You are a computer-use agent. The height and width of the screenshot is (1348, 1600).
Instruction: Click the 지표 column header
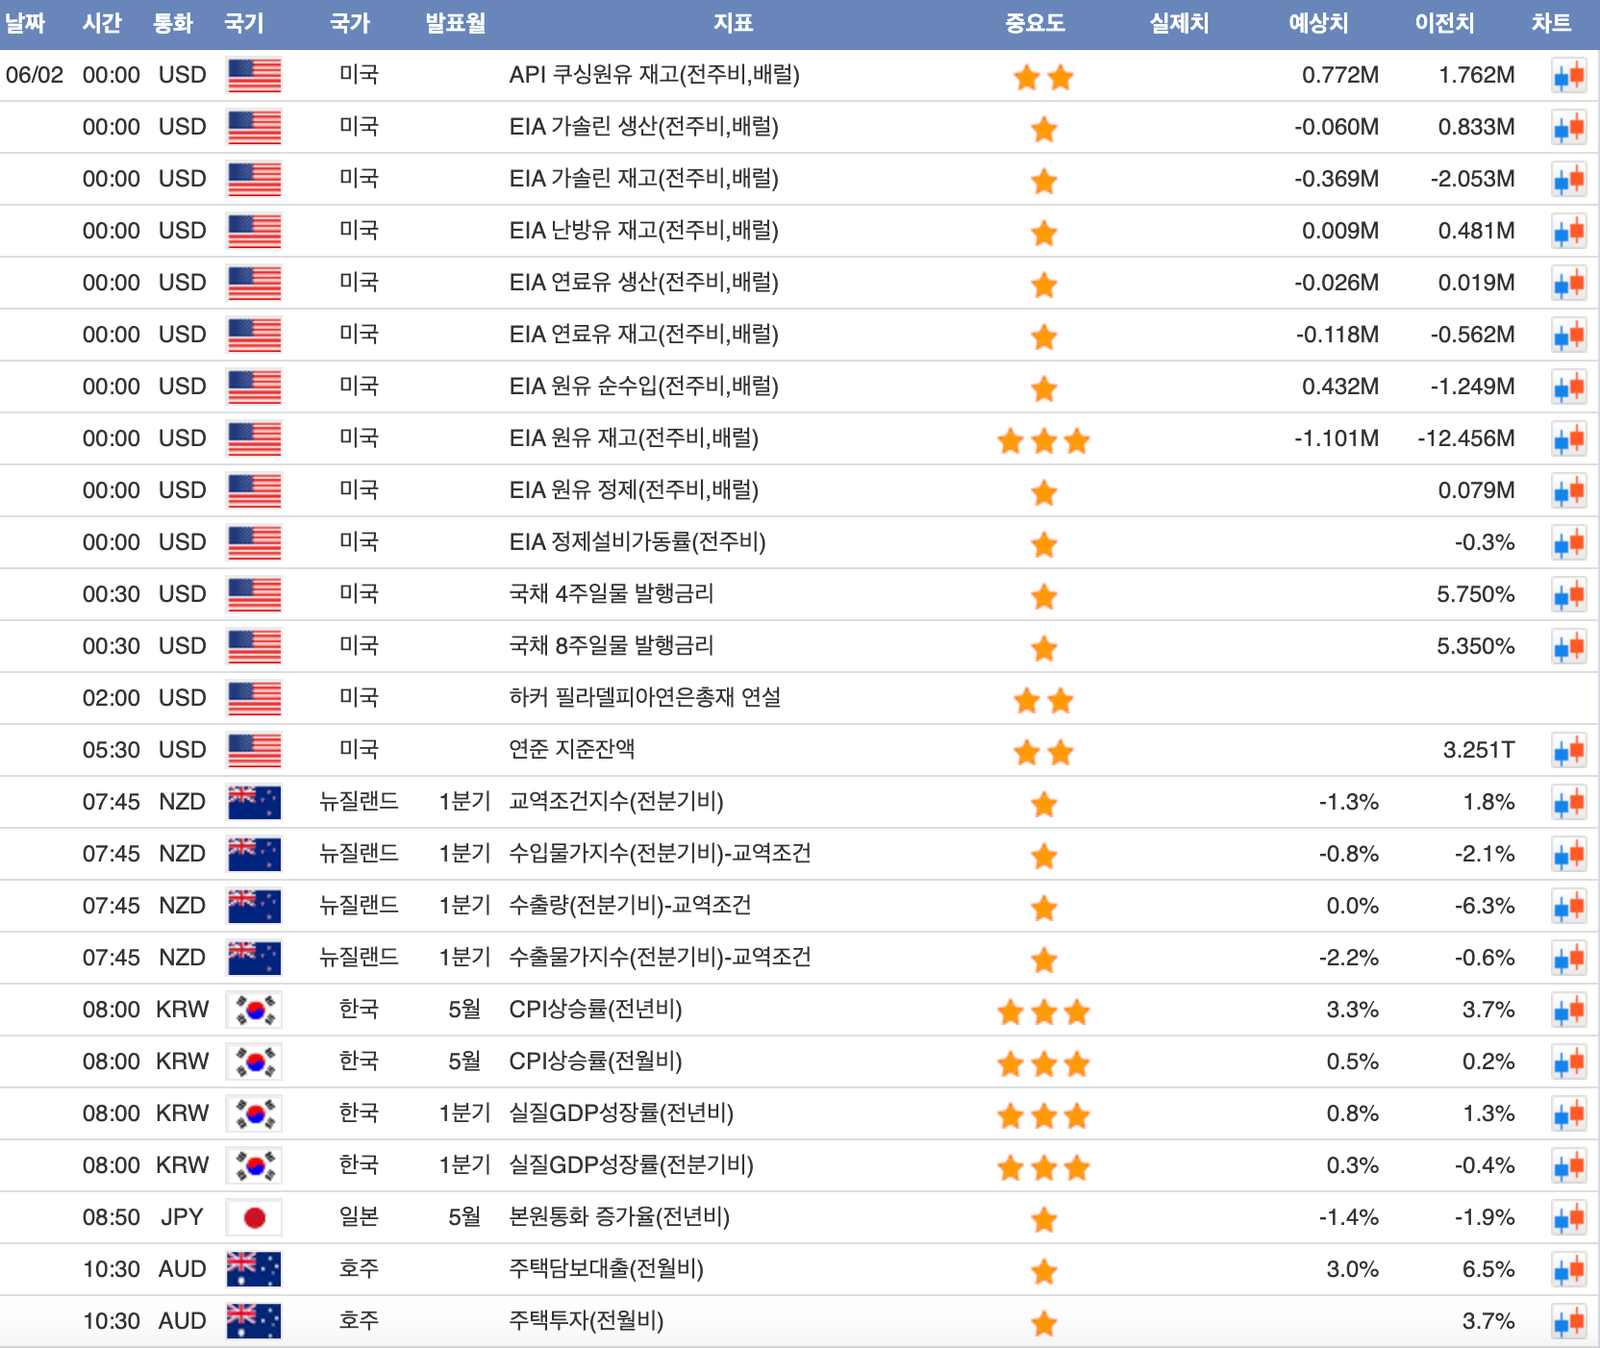732,23
